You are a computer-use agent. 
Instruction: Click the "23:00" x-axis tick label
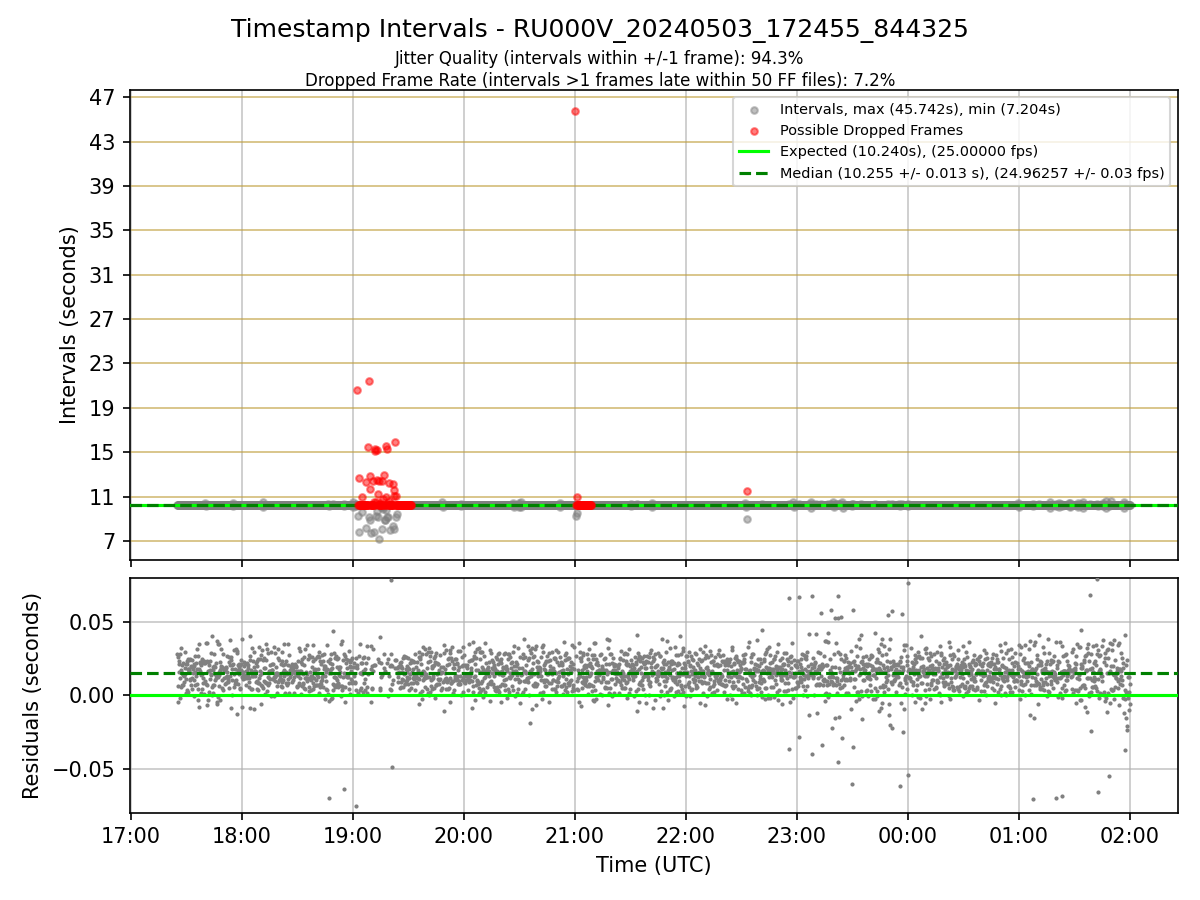coord(797,836)
